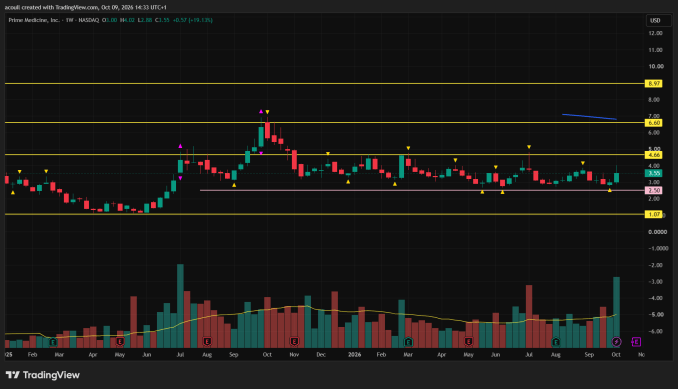Open the green earnings marker above the 2026 Mar label
678x389 pixels.
[x=408, y=342]
